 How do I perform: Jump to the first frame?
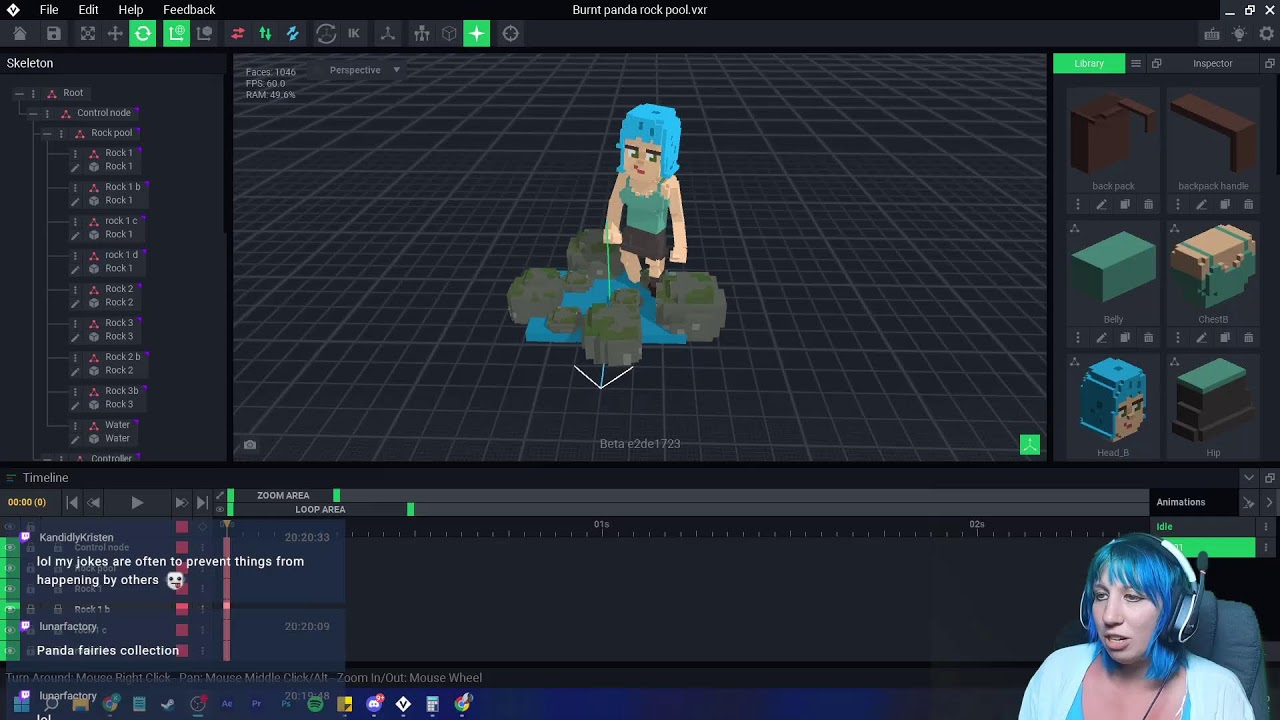pos(72,503)
